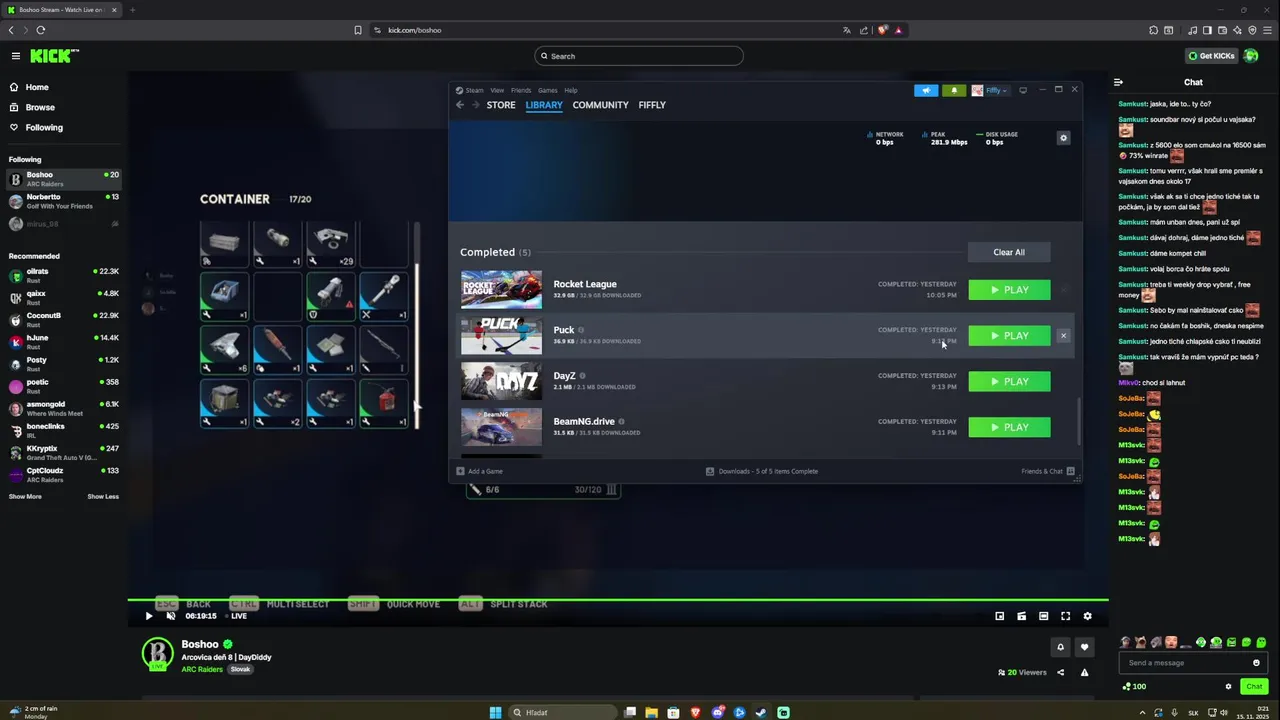The image size is (1280, 720).
Task: Open profile avatar menu on Kick
Action: click(1251, 56)
